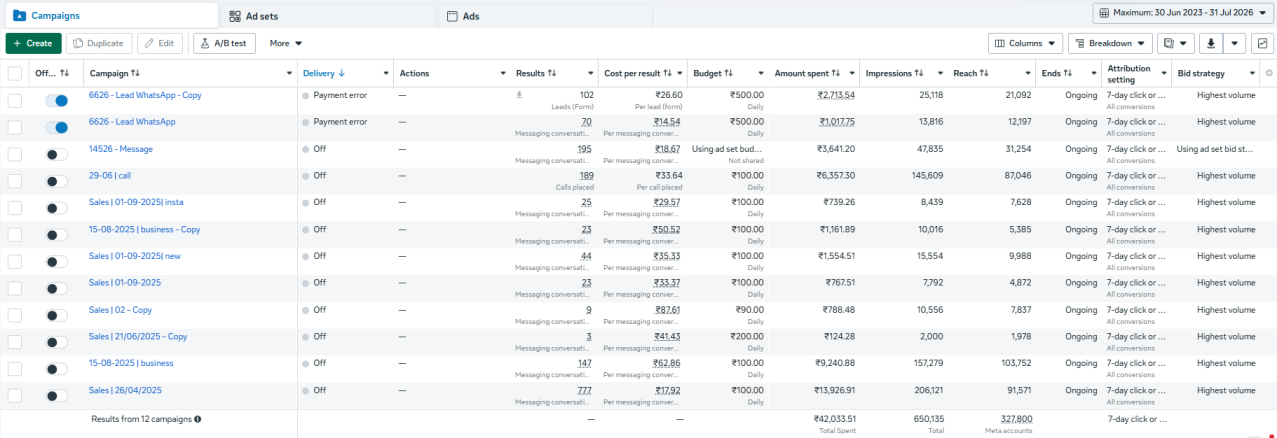This screenshot has height=438, width=1277.
Task: Tick the select-all campaigns checkbox
Action: pos(15,73)
